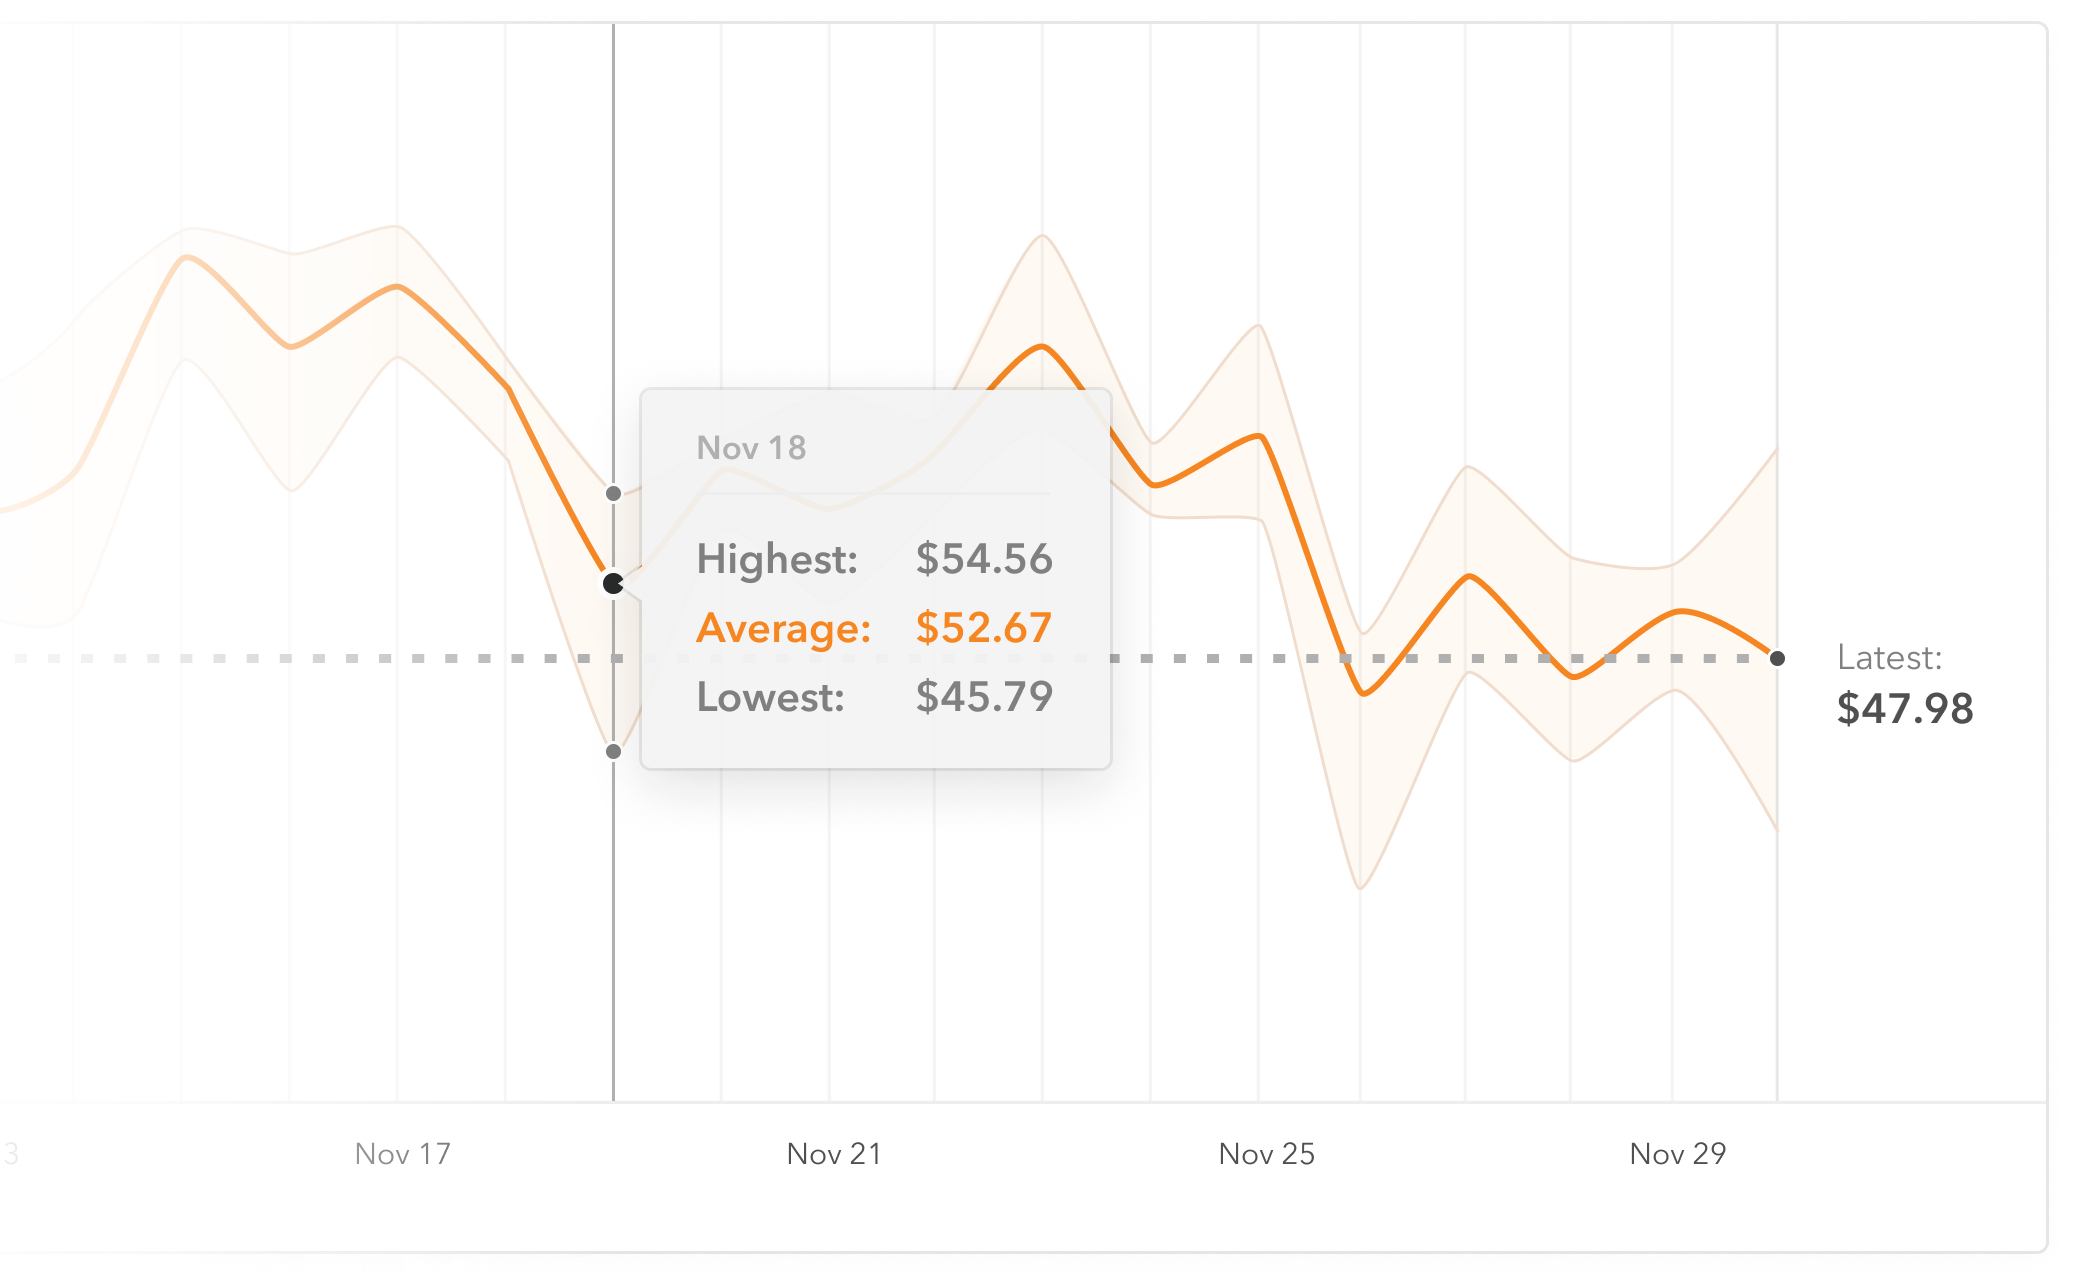Click the $54.56 highest price value
The height and width of the screenshot is (1287, 2076).
tap(984, 559)
